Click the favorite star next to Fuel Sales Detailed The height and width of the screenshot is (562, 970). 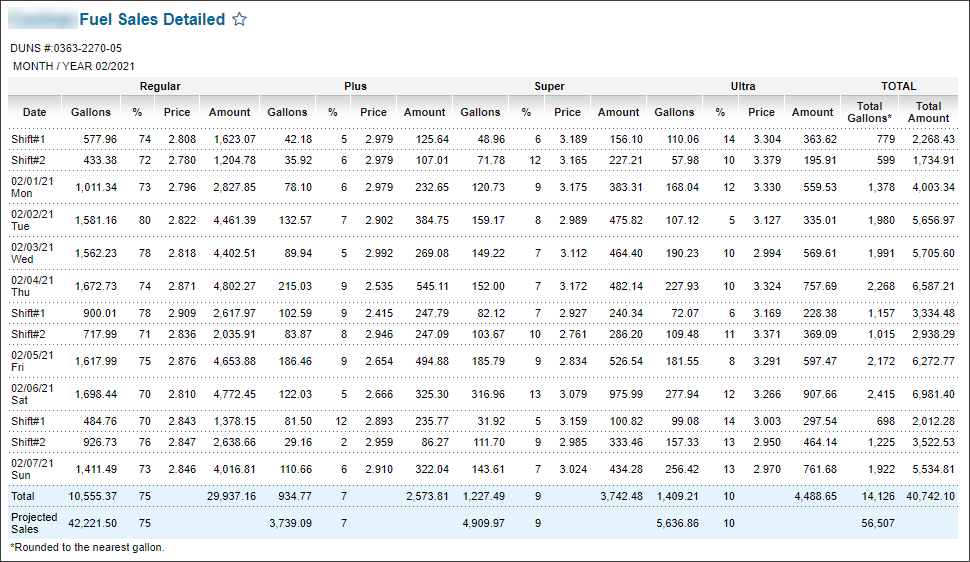[x=239, y=19]
